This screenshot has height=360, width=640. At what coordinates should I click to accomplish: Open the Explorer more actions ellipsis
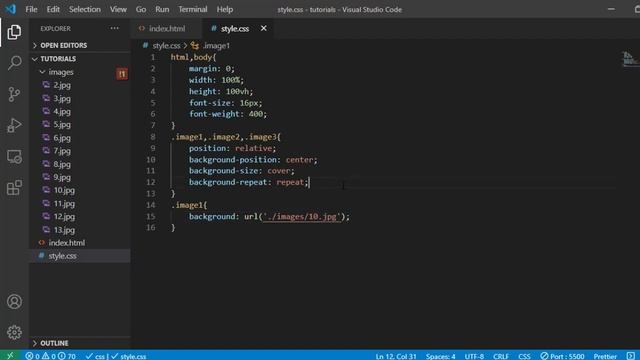(115, 29)
